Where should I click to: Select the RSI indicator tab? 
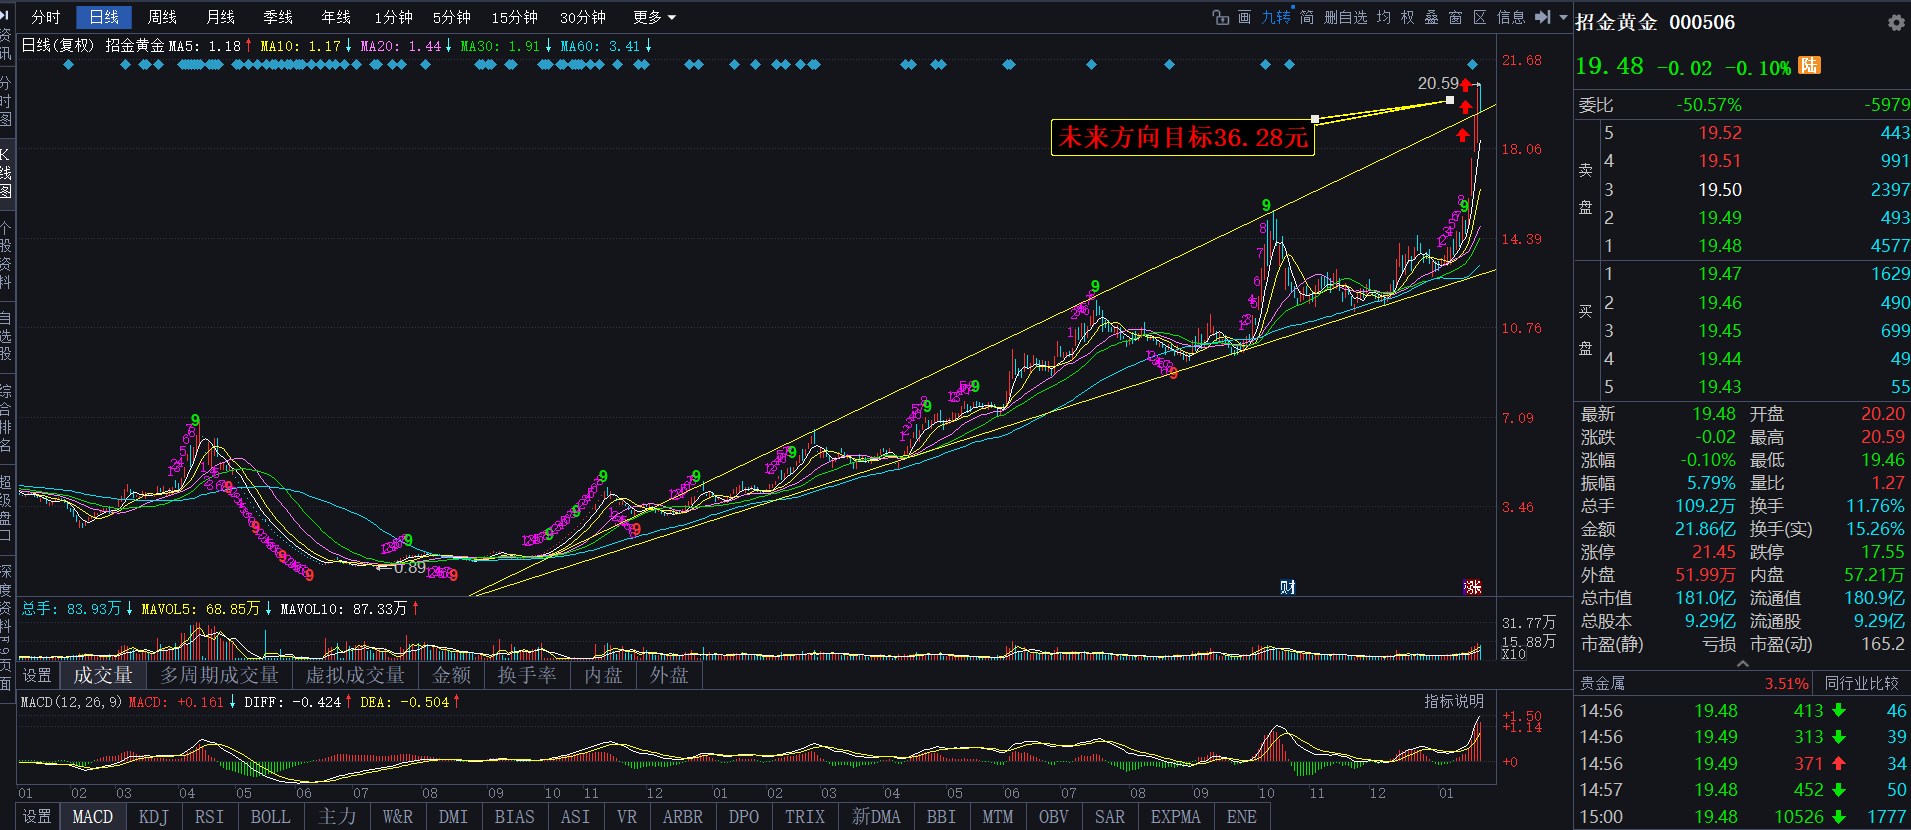pos(209,817)
